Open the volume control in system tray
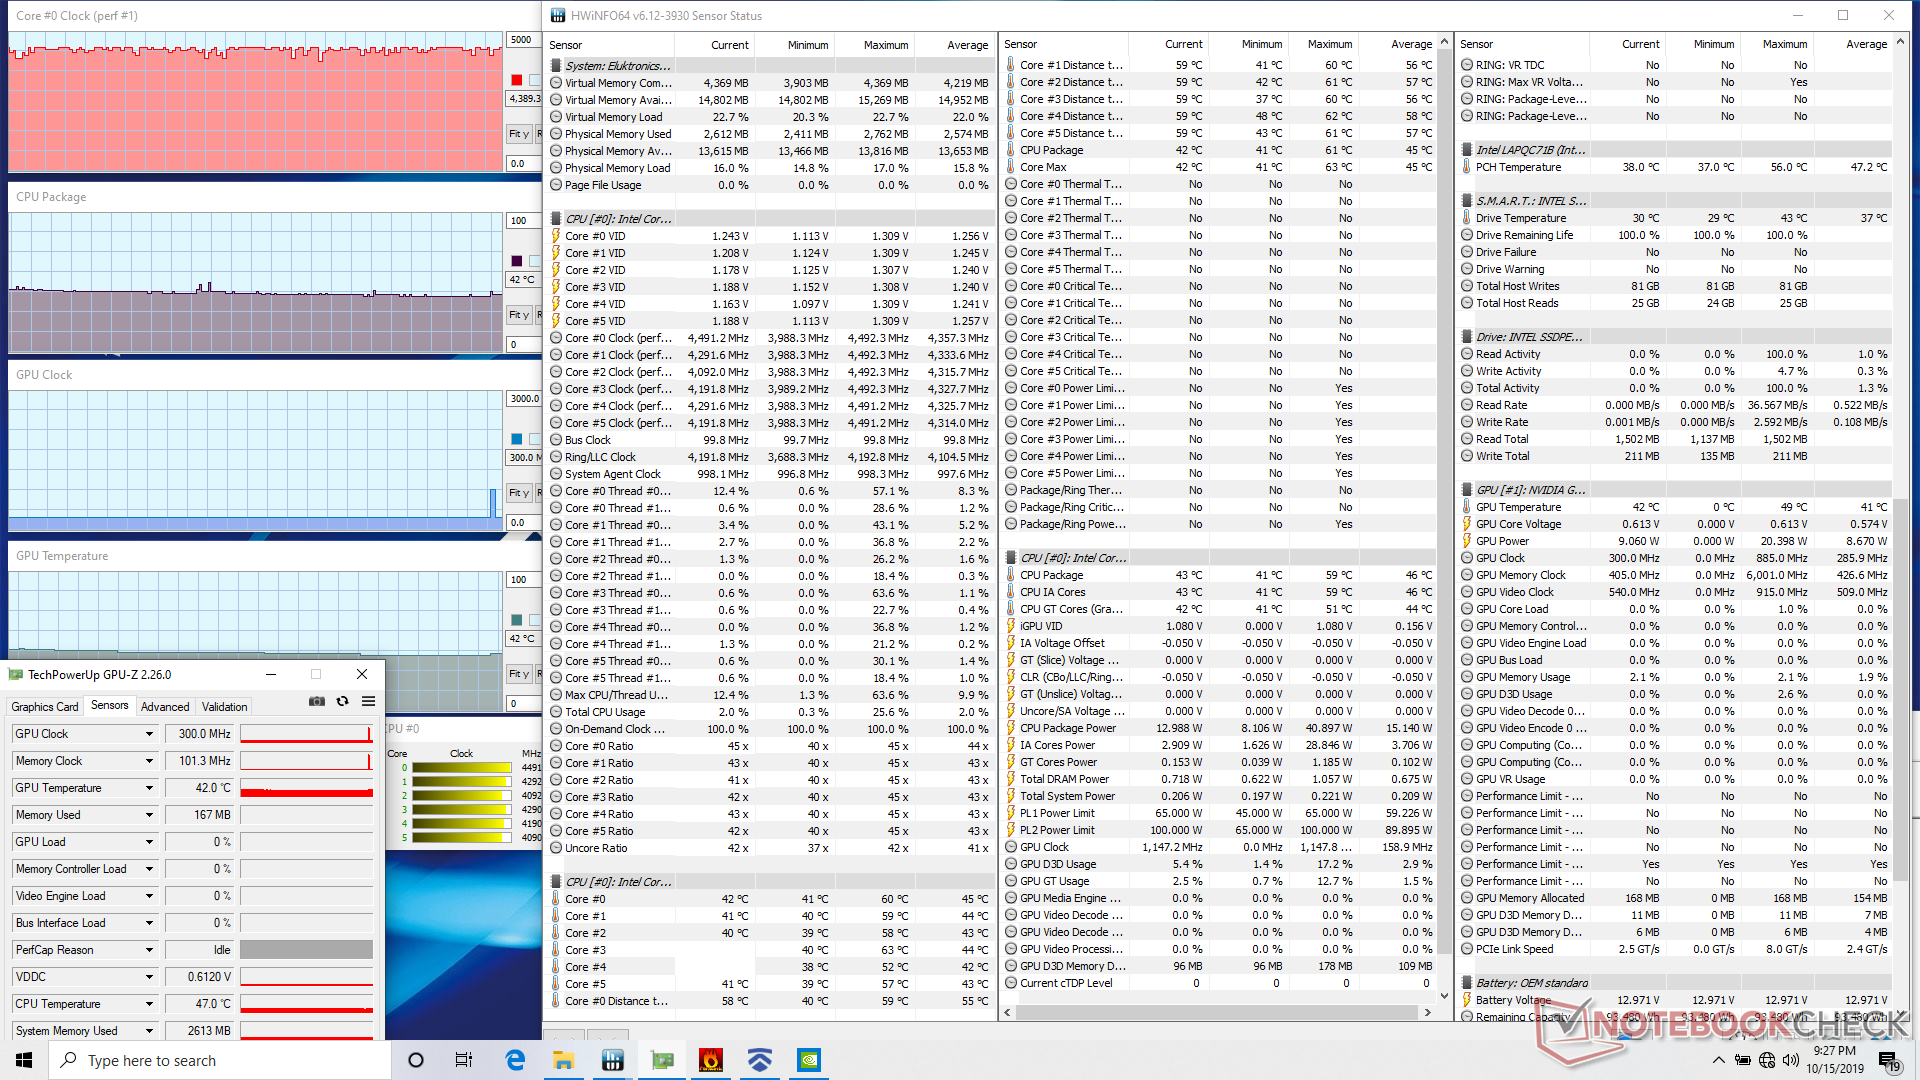 (x=1791, y=1060)
